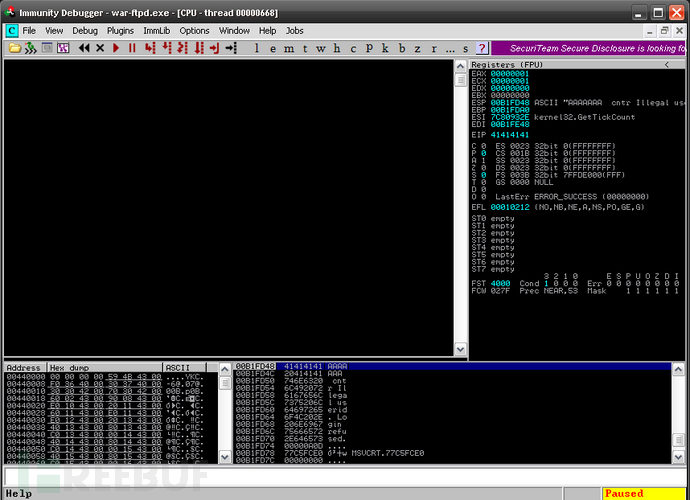Open the ImmLib menu
The width and height of the screenshot is (690, 500).
156,31
